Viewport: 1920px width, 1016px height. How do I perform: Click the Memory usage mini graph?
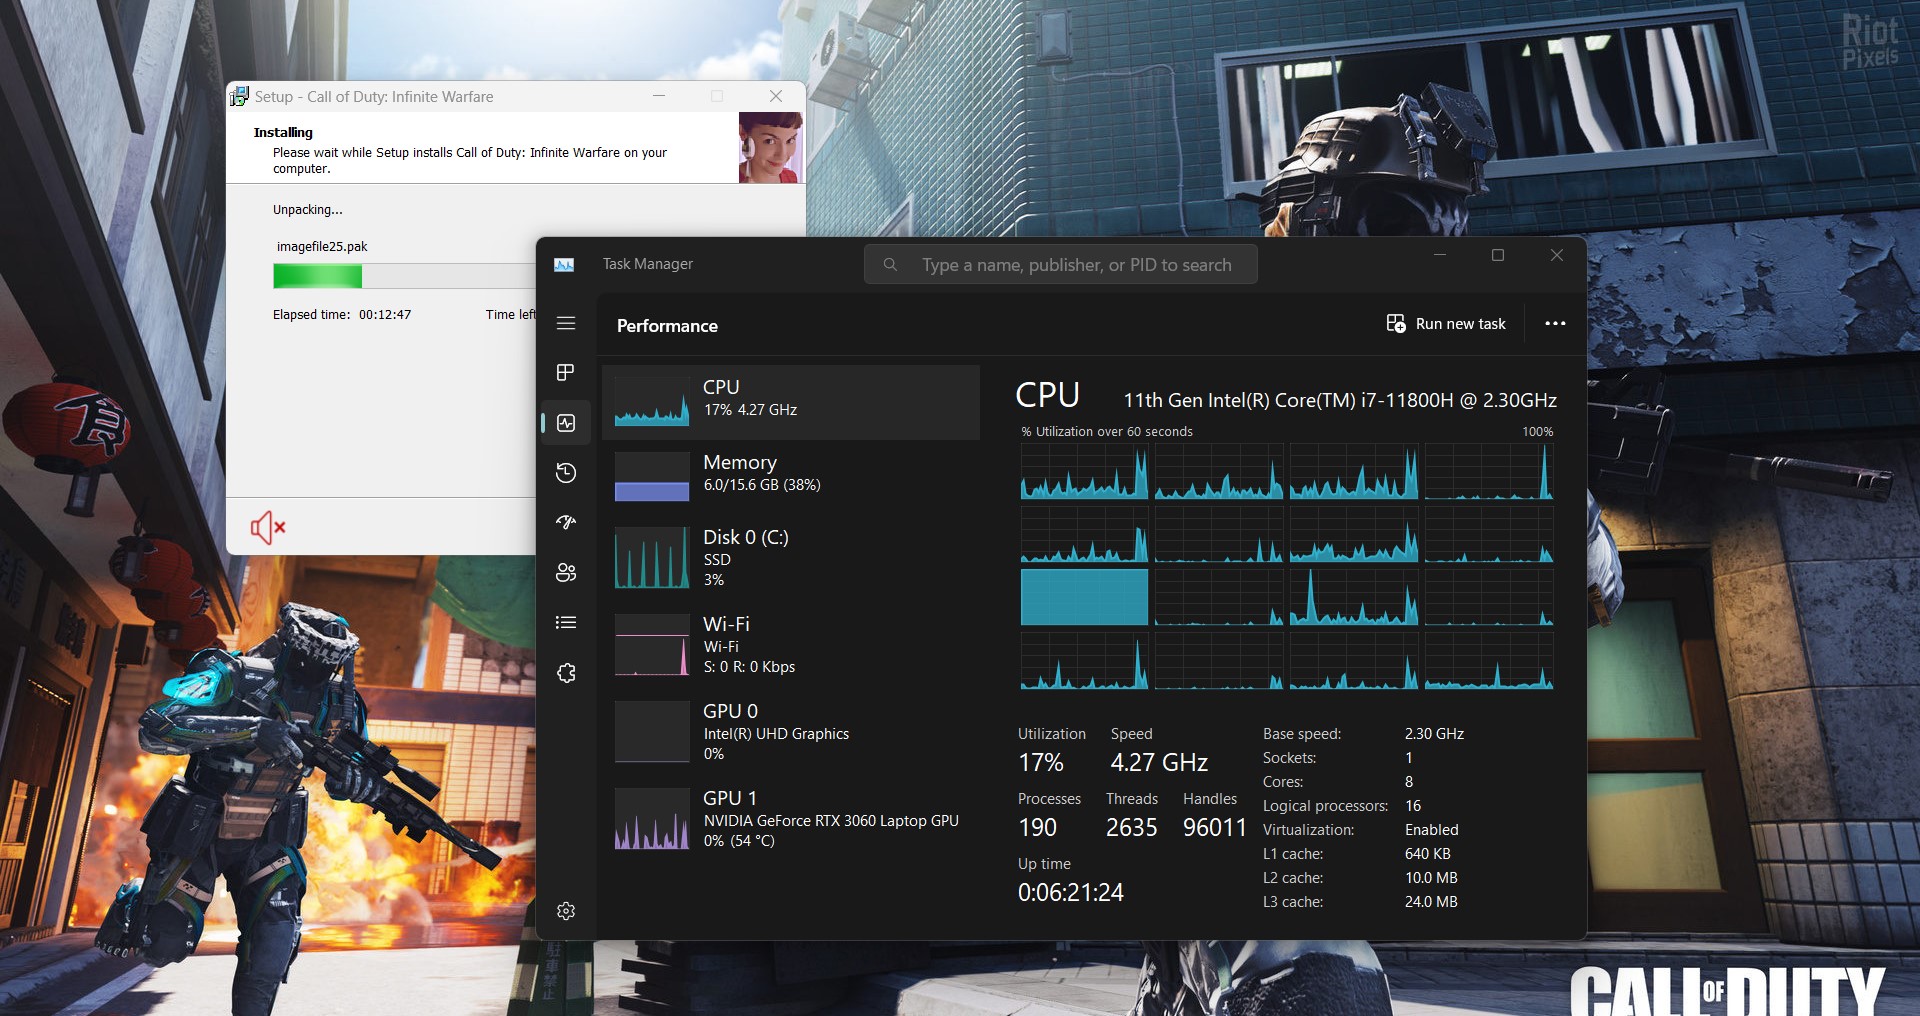tap(652, 477)
